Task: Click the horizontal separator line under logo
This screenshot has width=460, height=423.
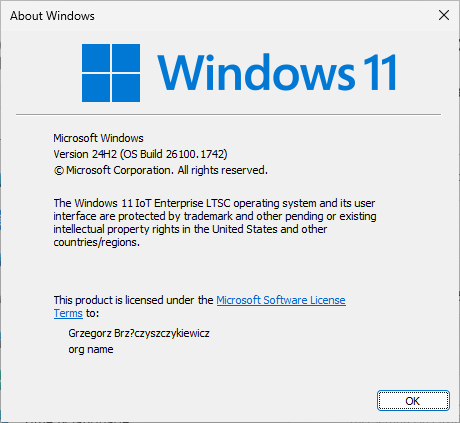Action: pos(228,114)
